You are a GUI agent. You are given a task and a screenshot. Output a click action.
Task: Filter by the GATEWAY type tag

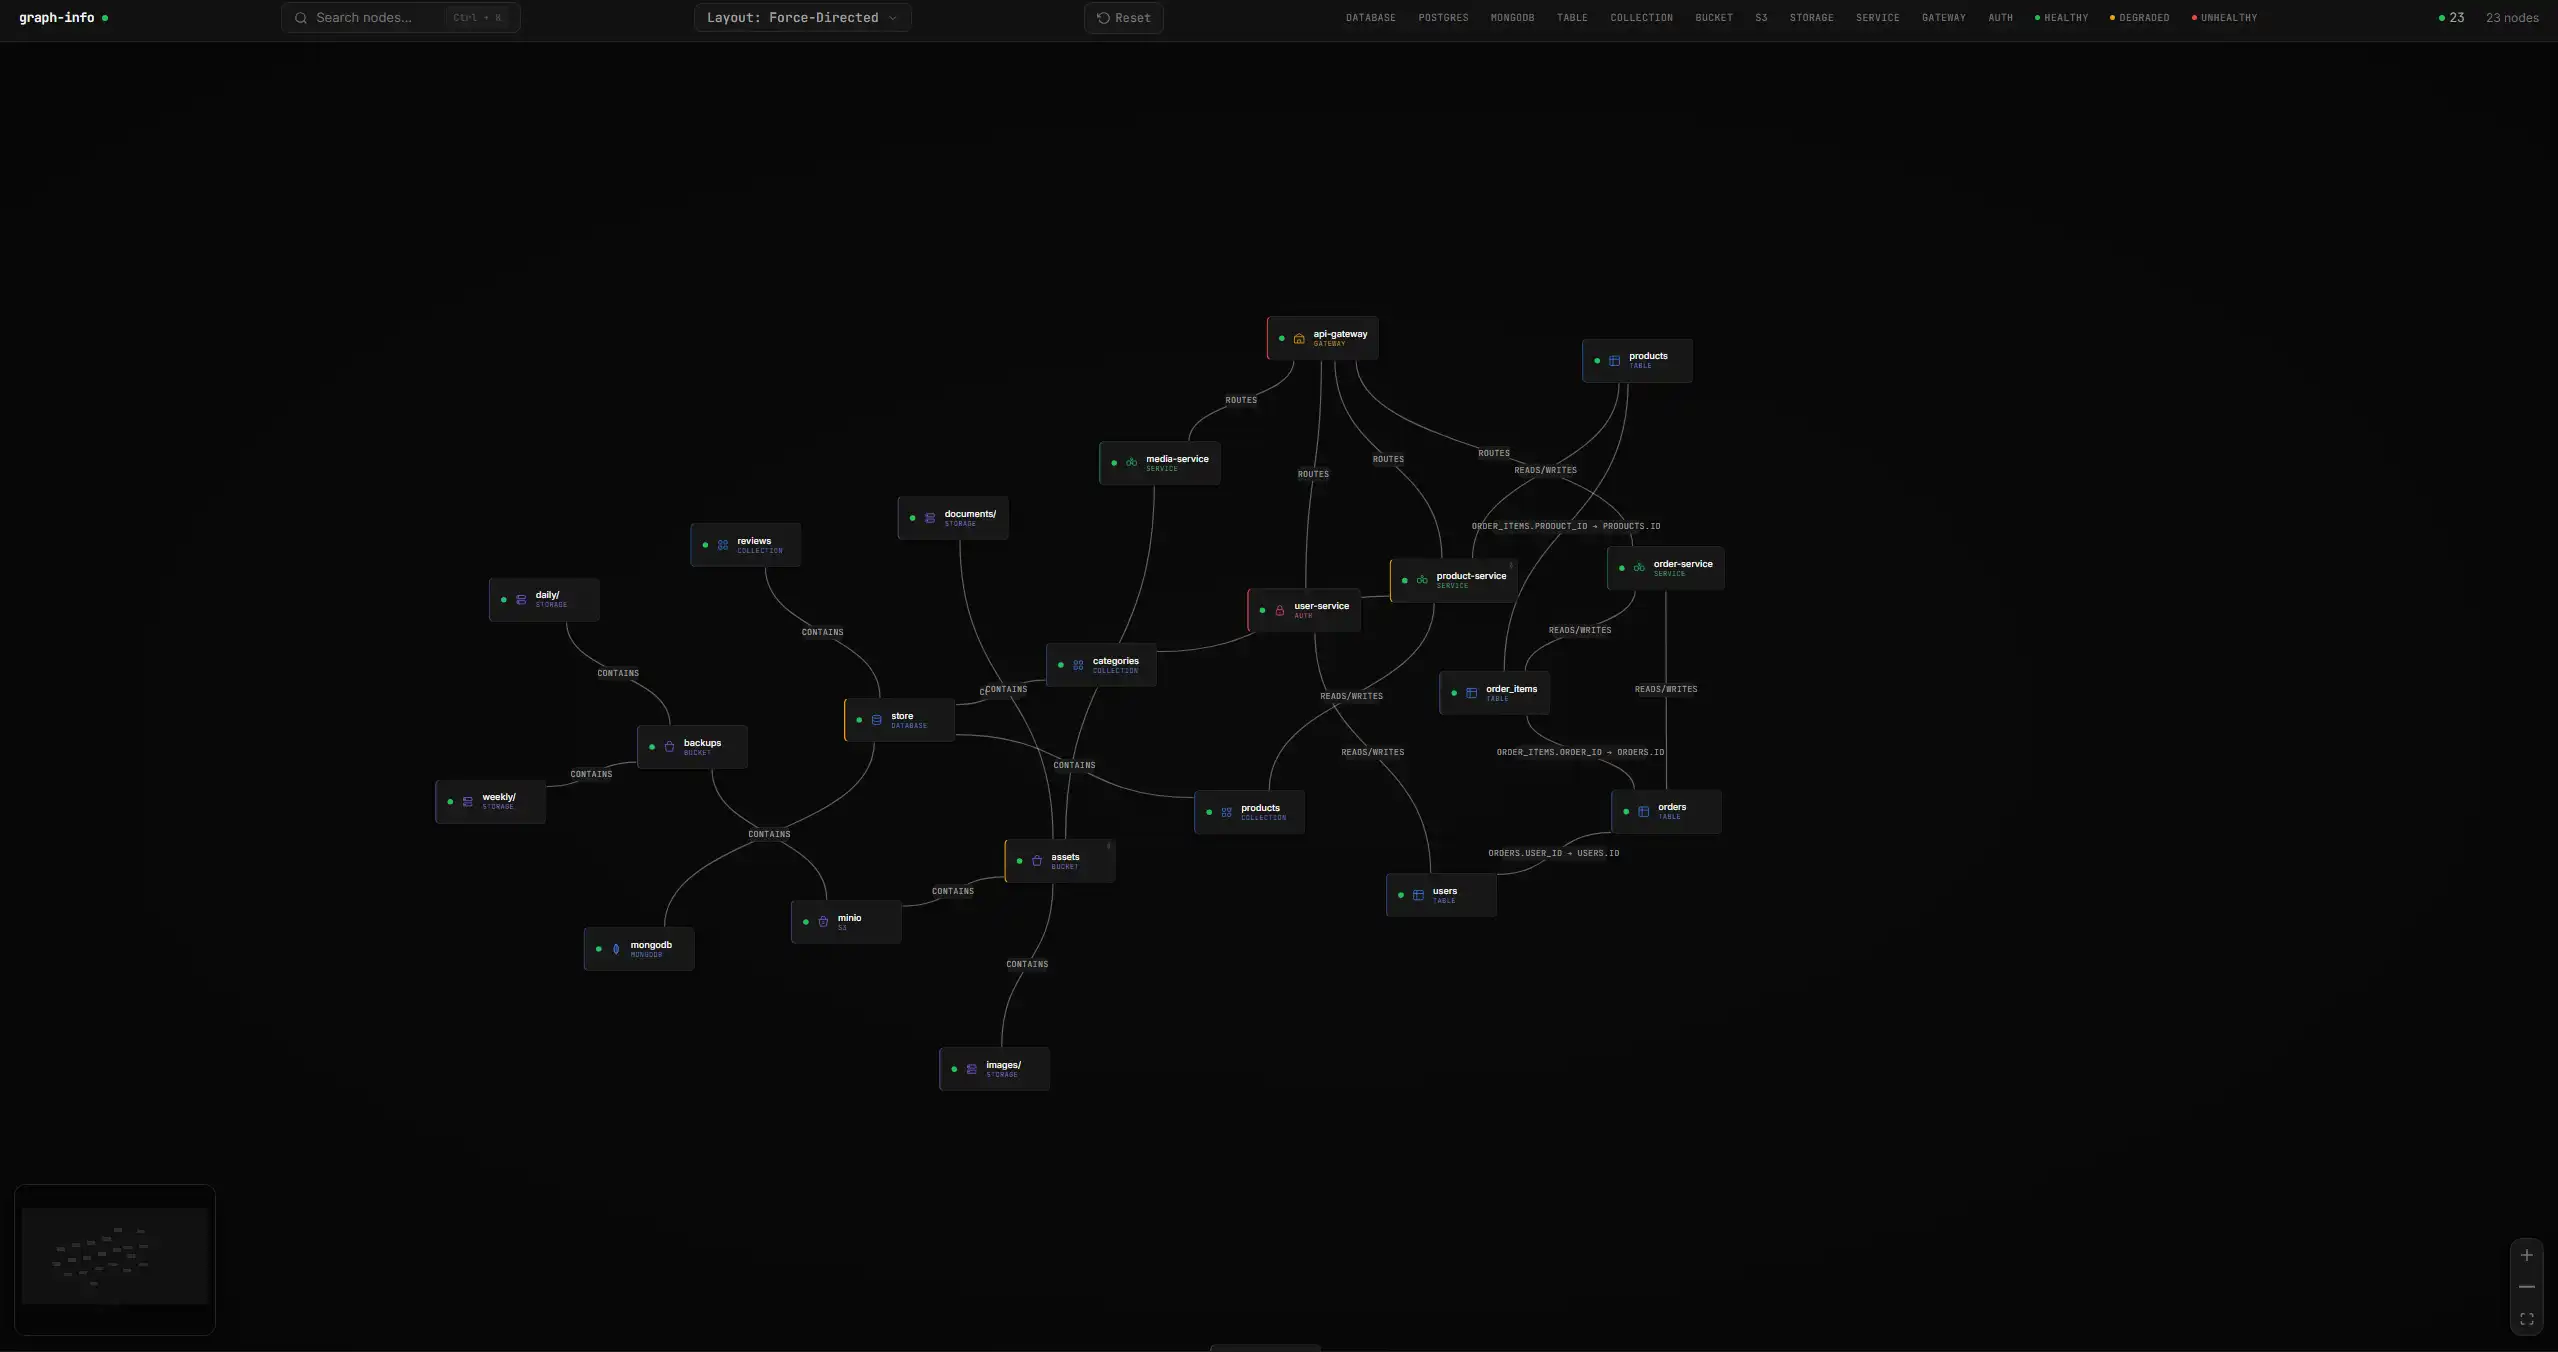pyautogui.click(x=1943, y=18)
